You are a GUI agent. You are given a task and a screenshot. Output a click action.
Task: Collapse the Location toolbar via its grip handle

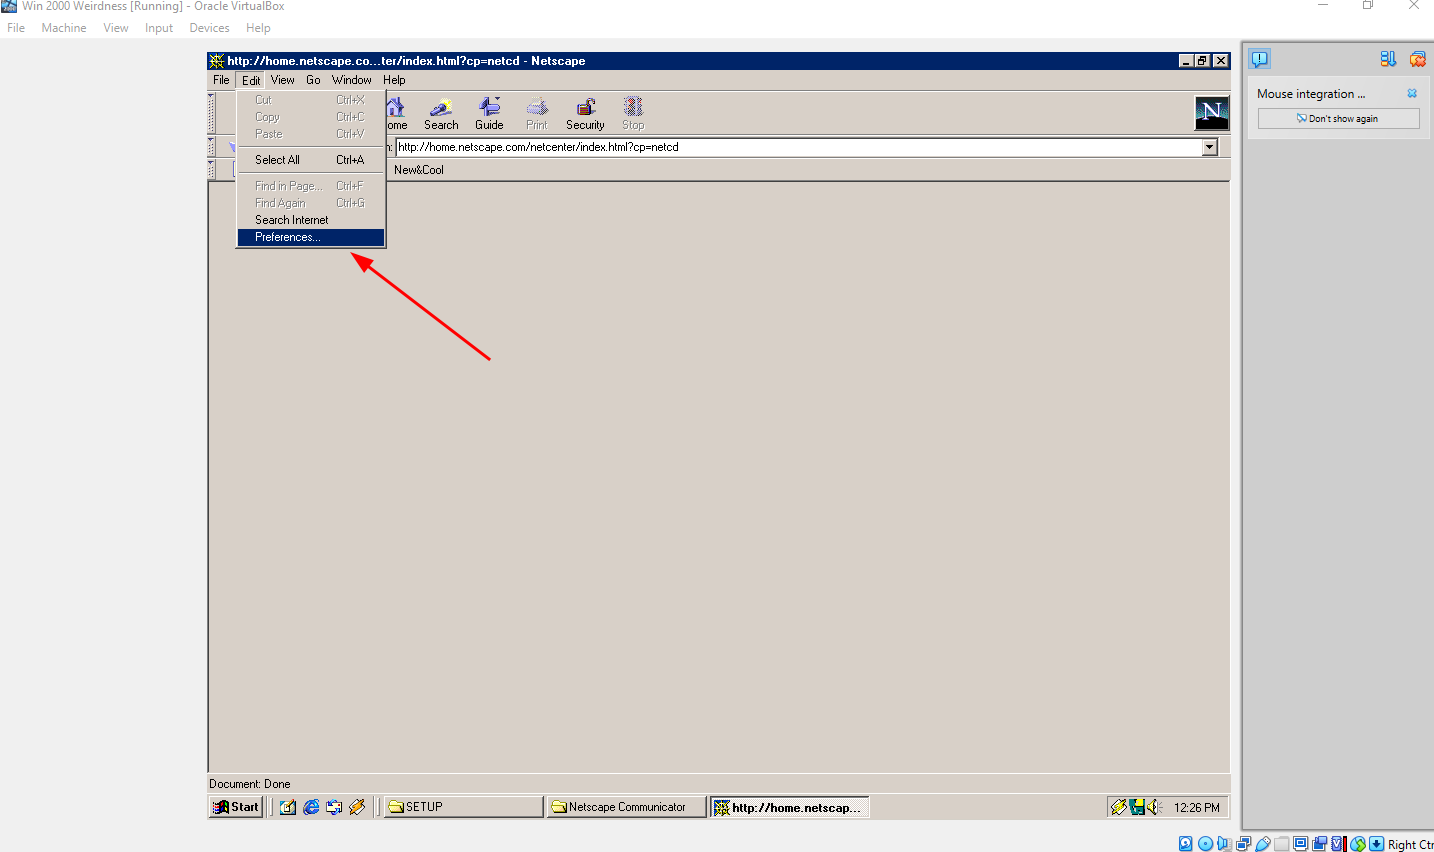(211, 147)
